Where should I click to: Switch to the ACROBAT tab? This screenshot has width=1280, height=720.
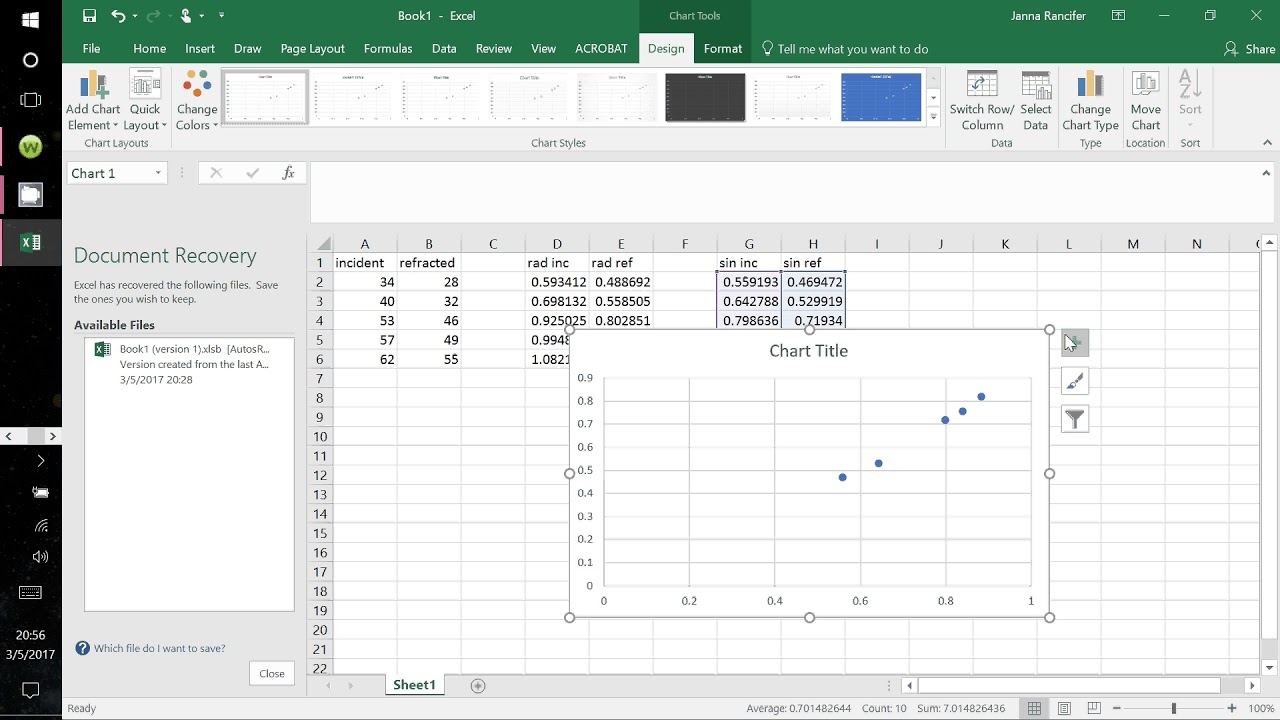pos(601,48)
